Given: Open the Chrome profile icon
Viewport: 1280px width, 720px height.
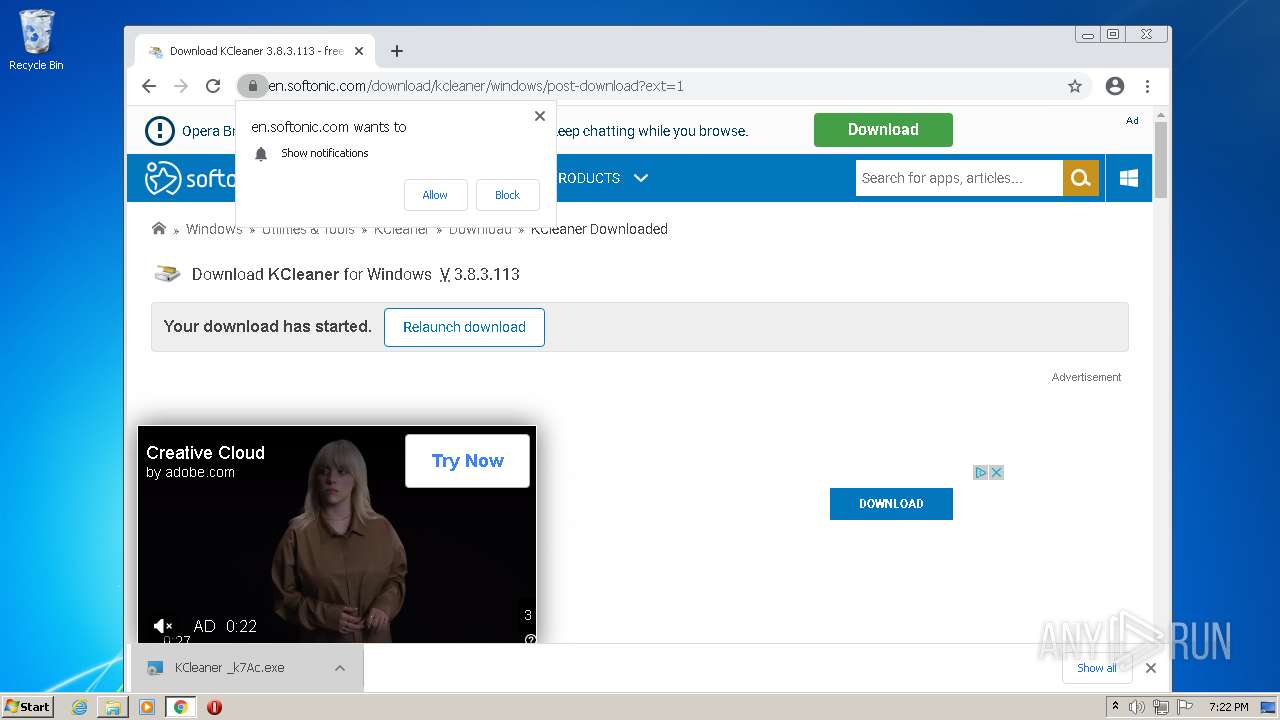Looking at the screenshot, I should coord(1115,86).
